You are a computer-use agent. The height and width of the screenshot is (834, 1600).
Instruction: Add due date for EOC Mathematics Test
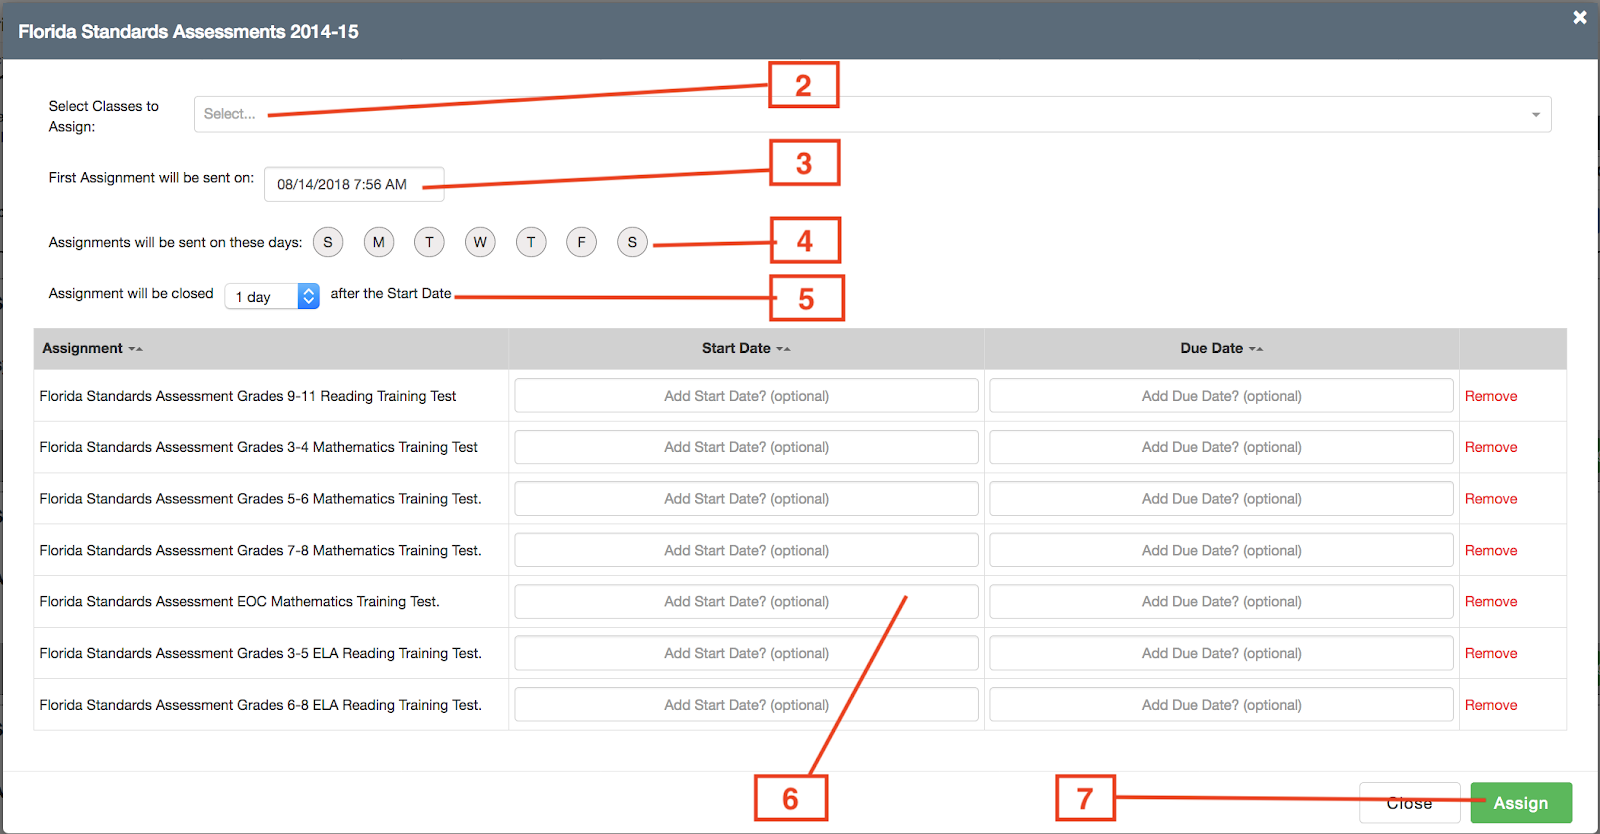pos(1221,601)
